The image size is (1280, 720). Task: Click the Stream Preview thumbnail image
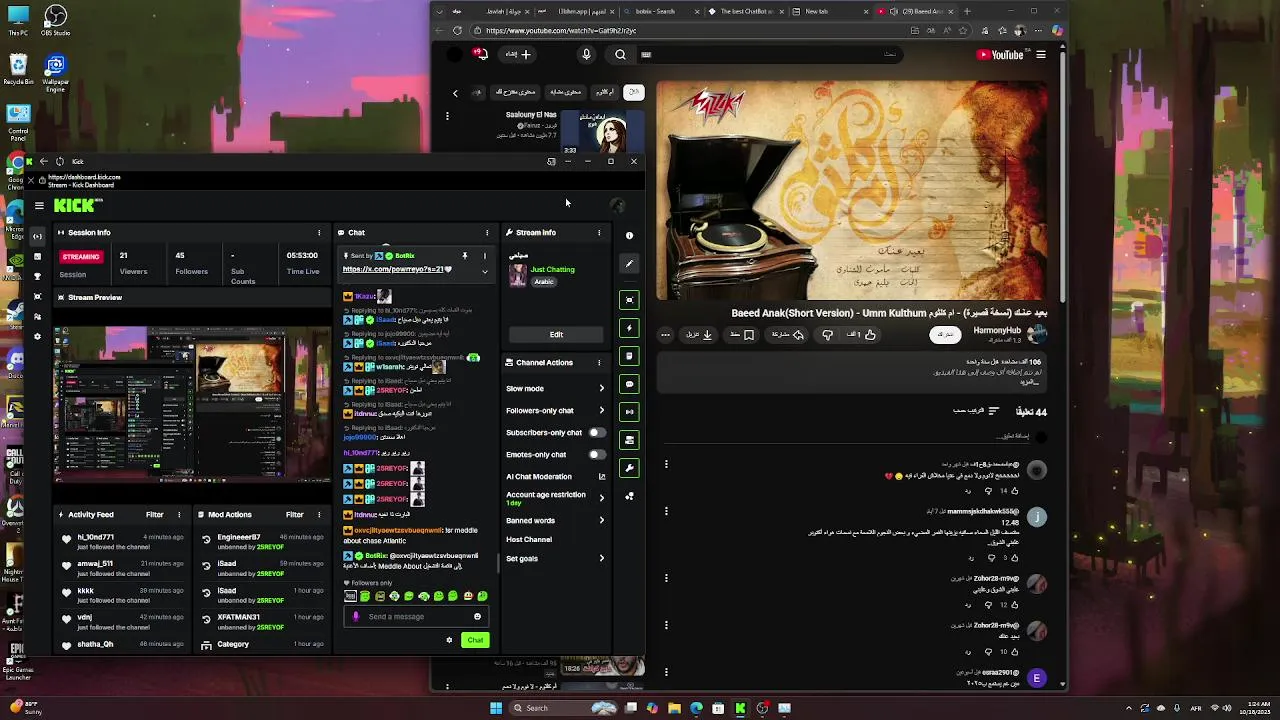coord(192,407)
